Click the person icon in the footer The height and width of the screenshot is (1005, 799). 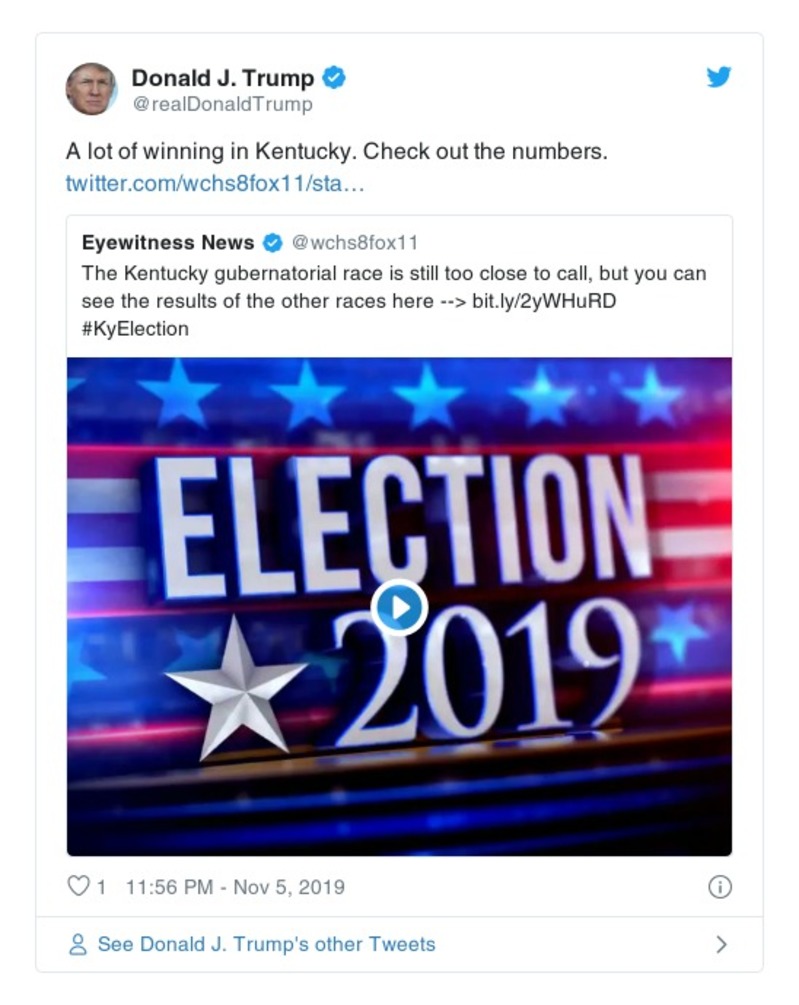pos(77,945)
